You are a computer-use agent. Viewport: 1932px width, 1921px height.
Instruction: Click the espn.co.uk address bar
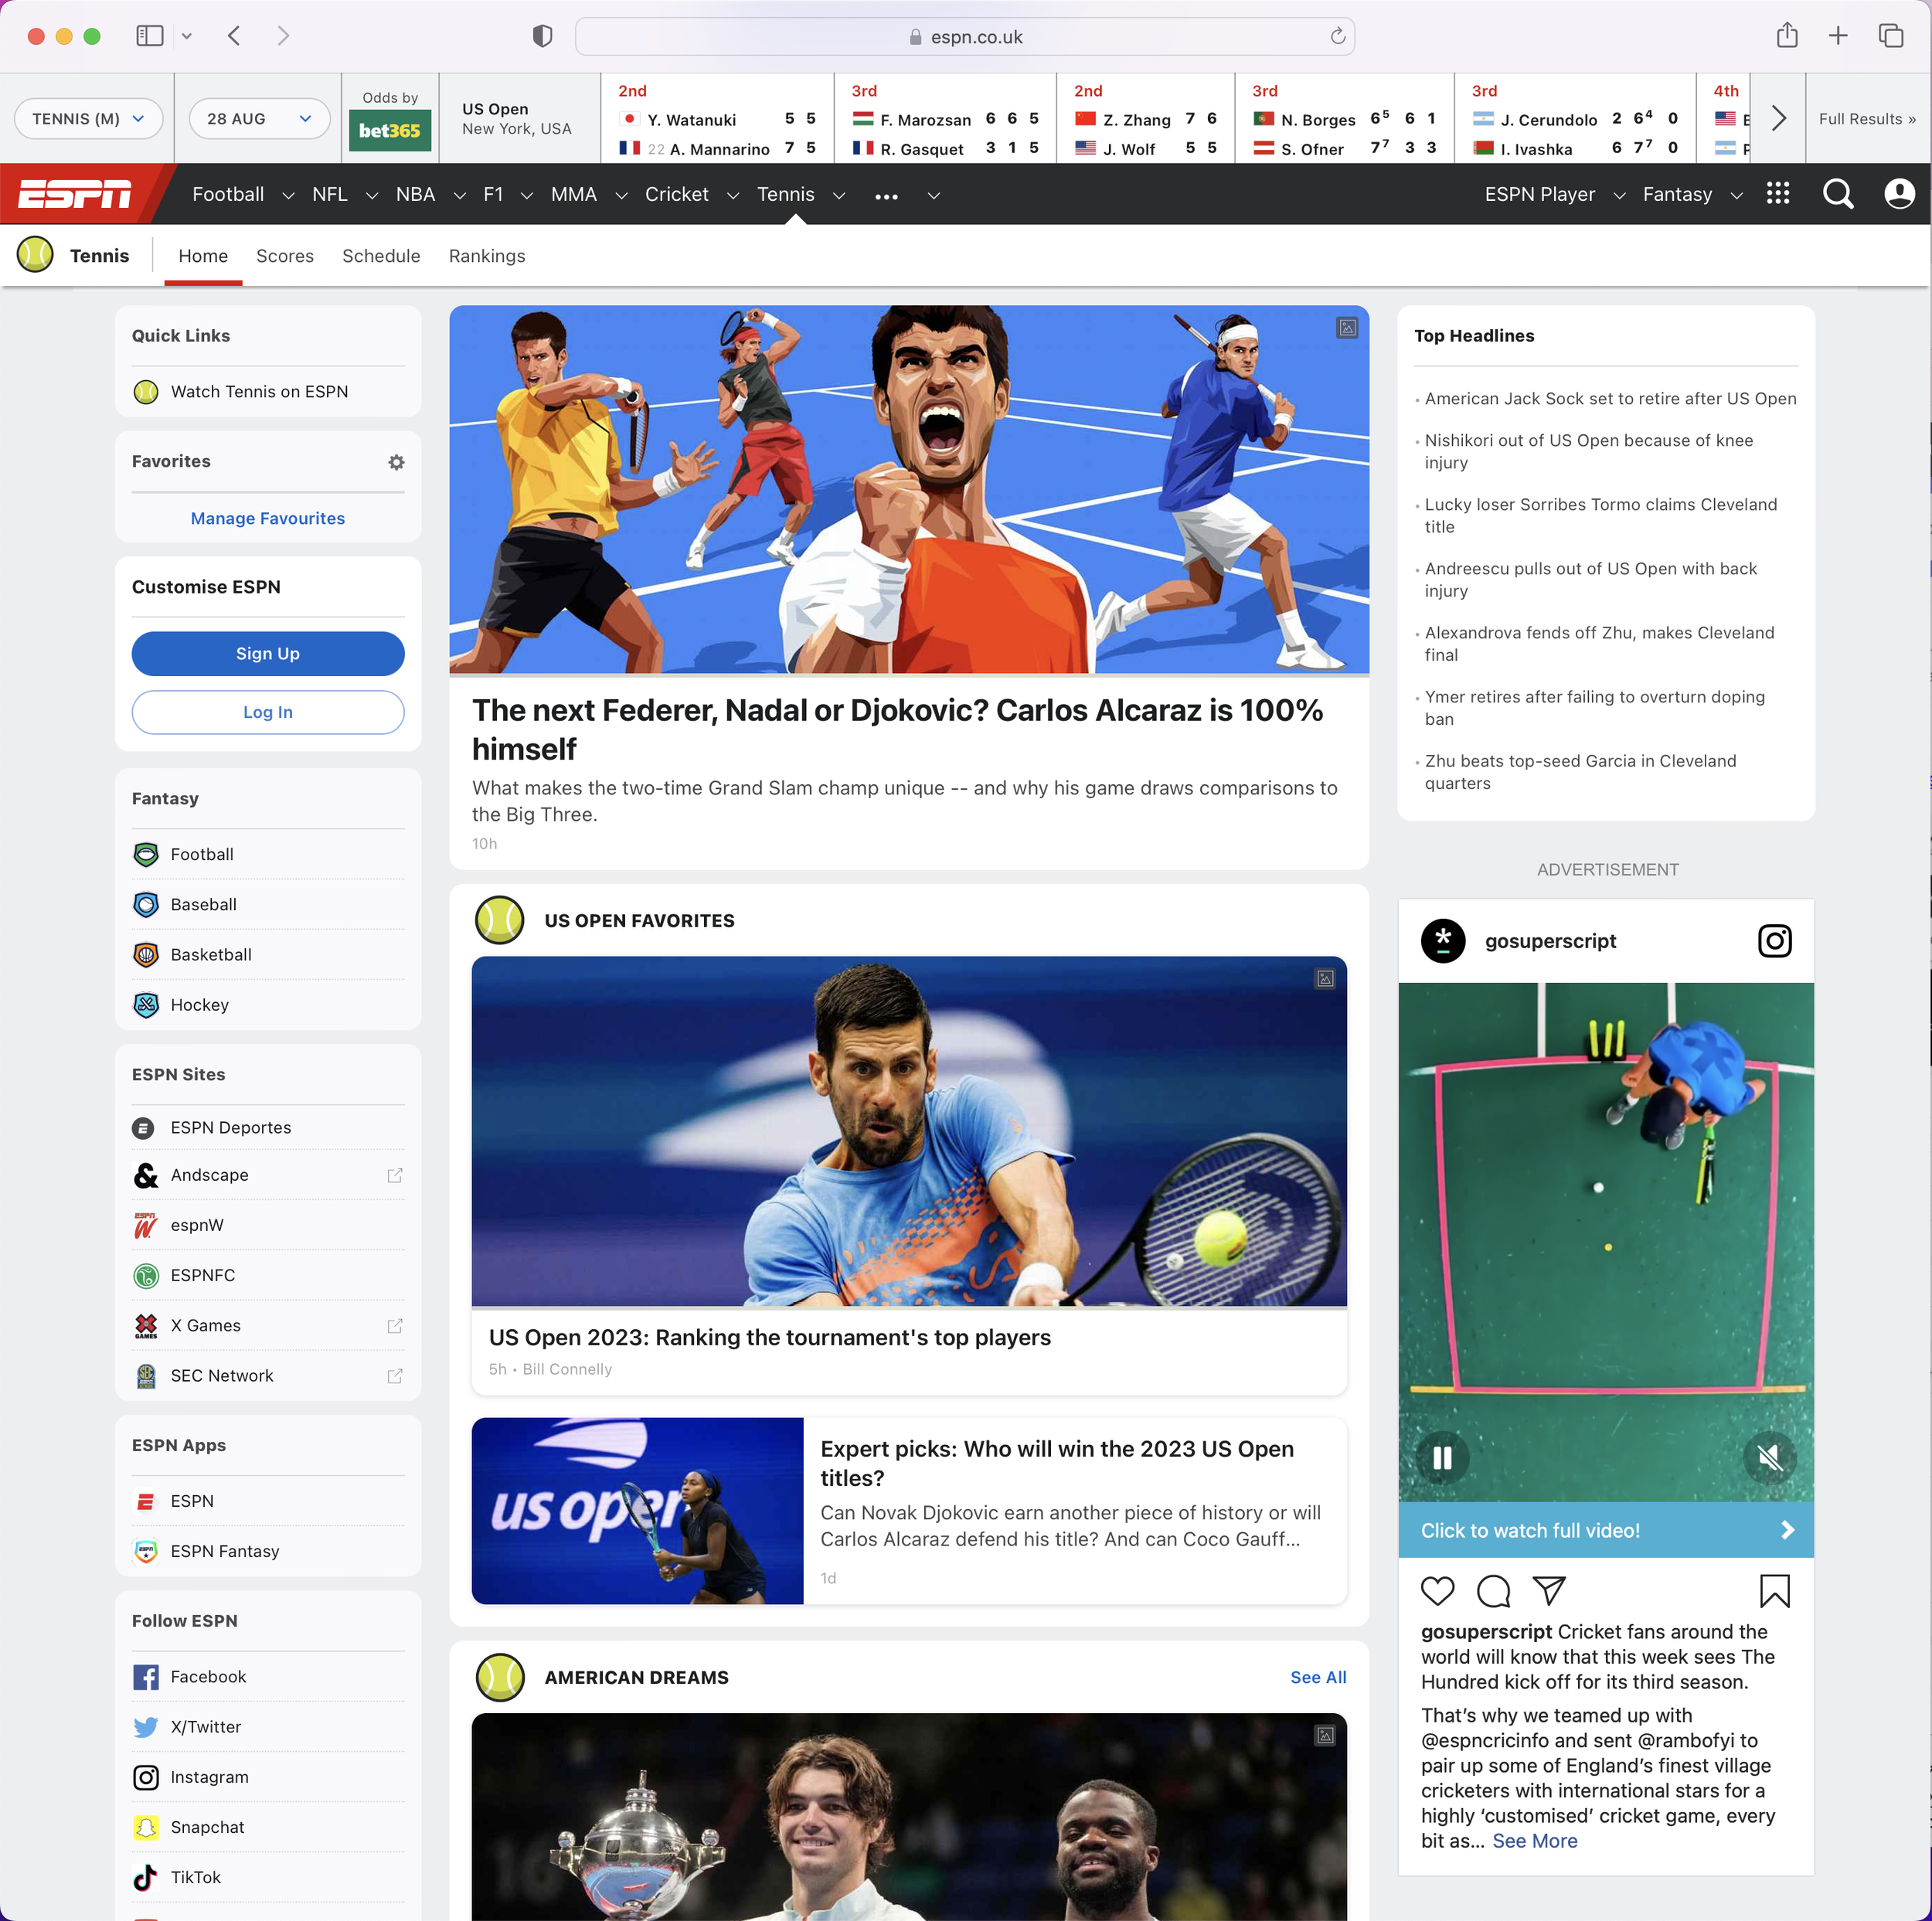click(965, 37)
